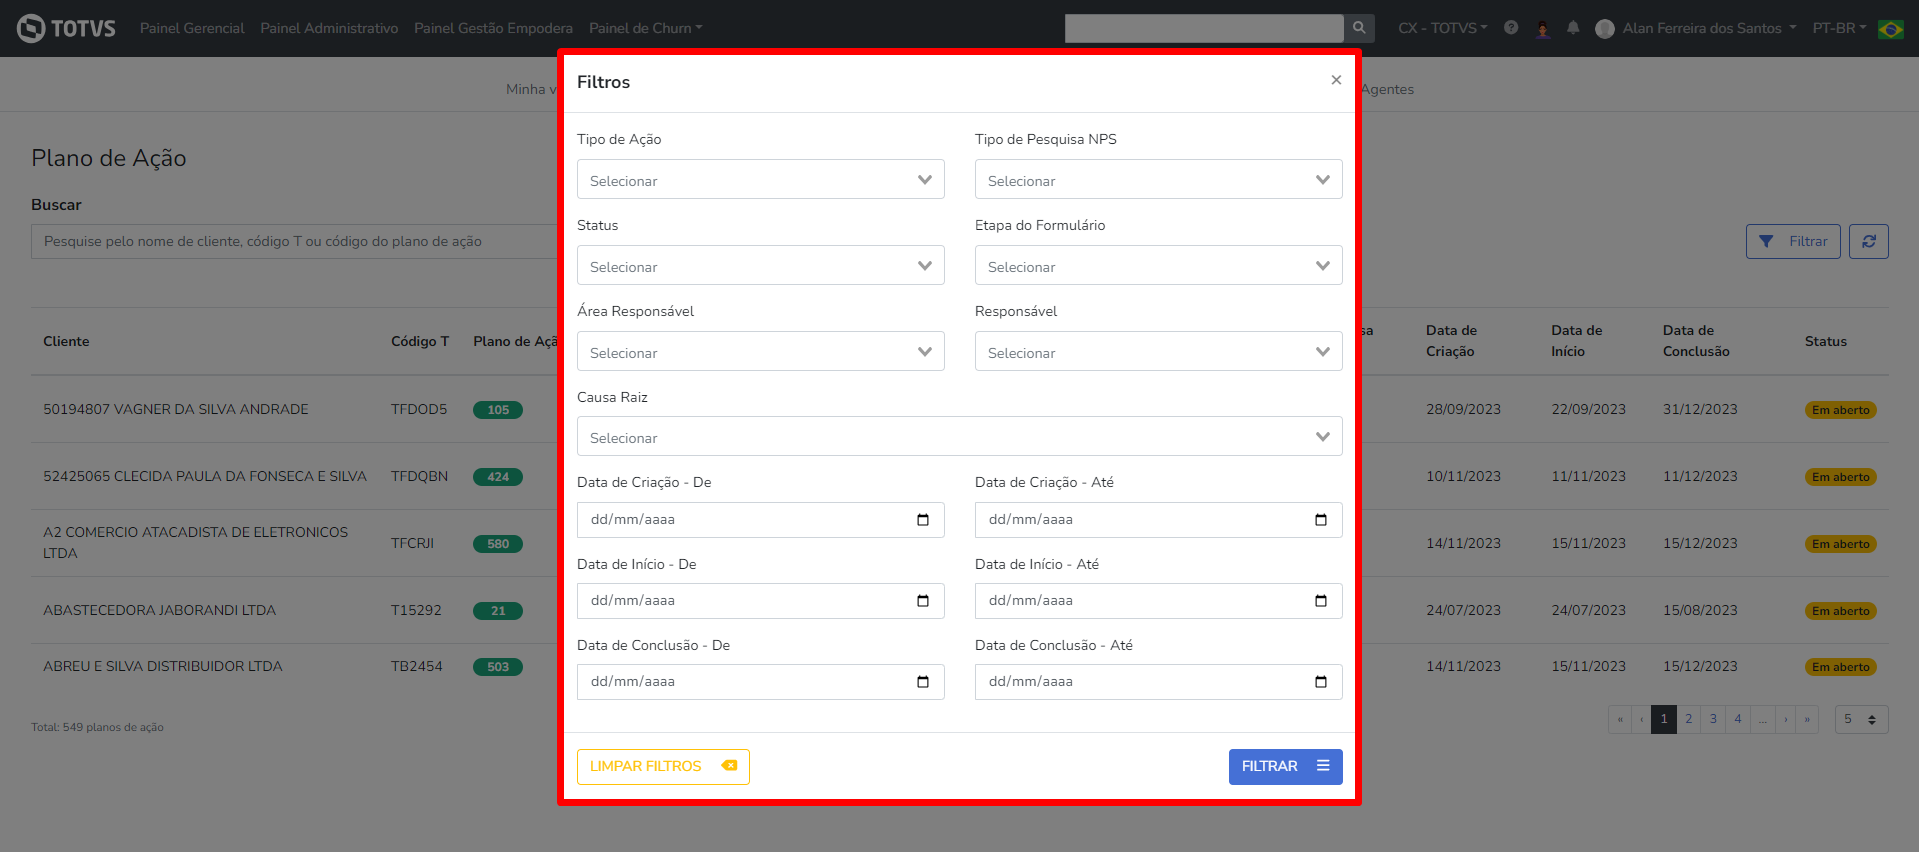Click the refresh icon button beside Filtrar
Screen dimensions: 1919x852
click(x=1868, y=241)
